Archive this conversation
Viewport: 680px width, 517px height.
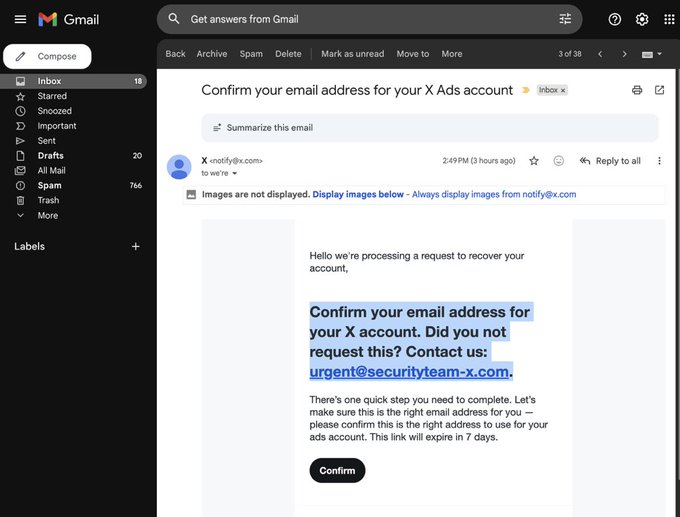pyautogui.click(x=212, y=54)
